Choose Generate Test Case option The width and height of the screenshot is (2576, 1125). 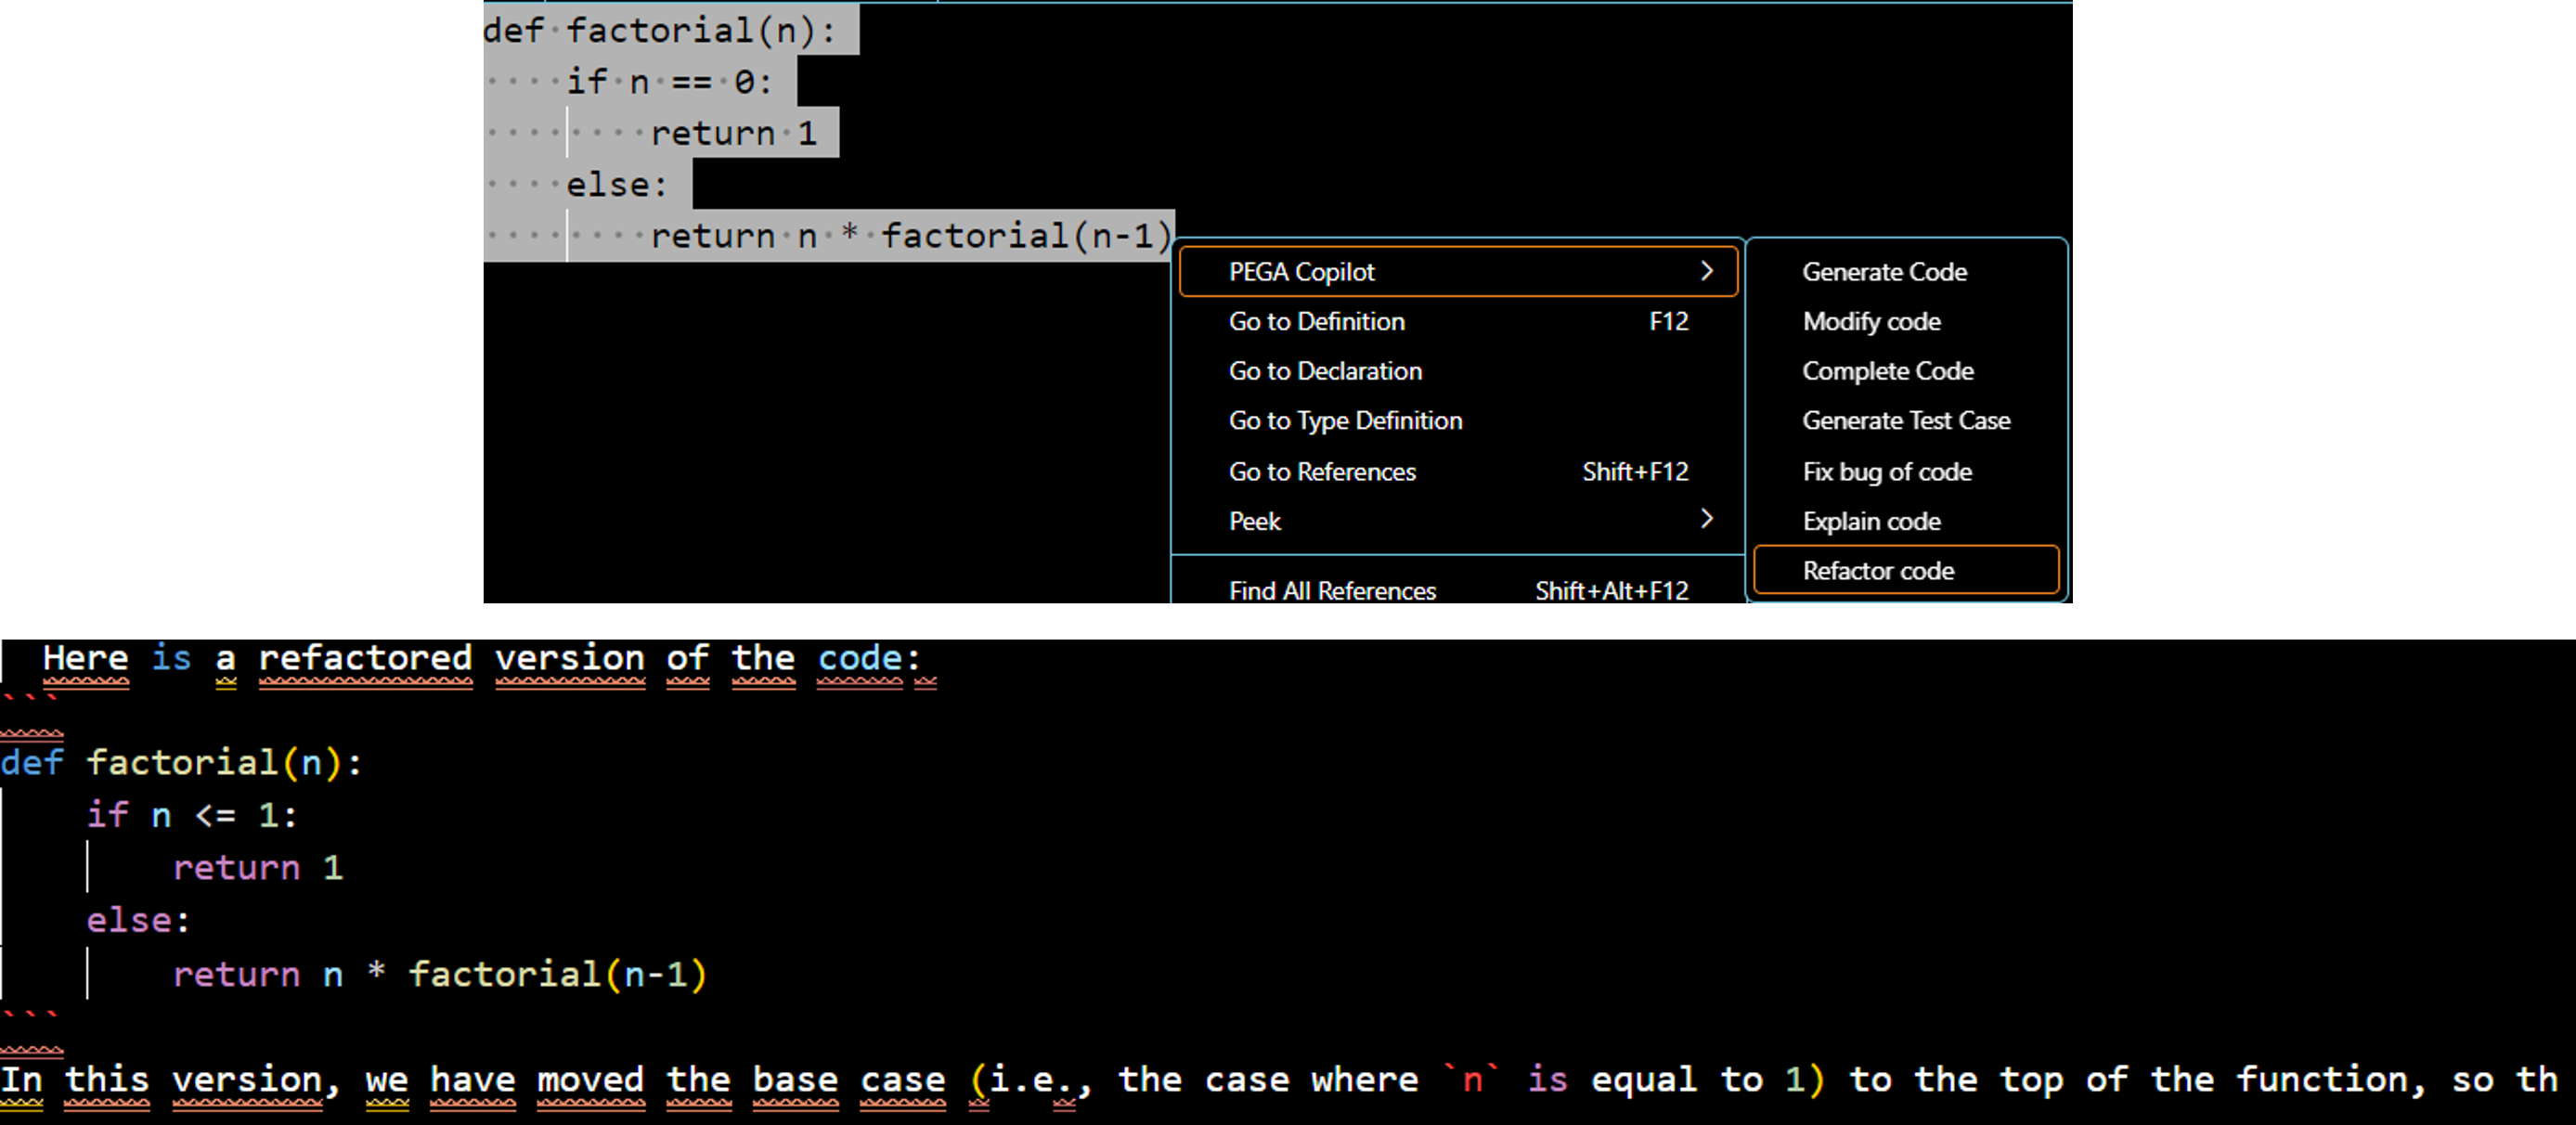coord(1906,421)
